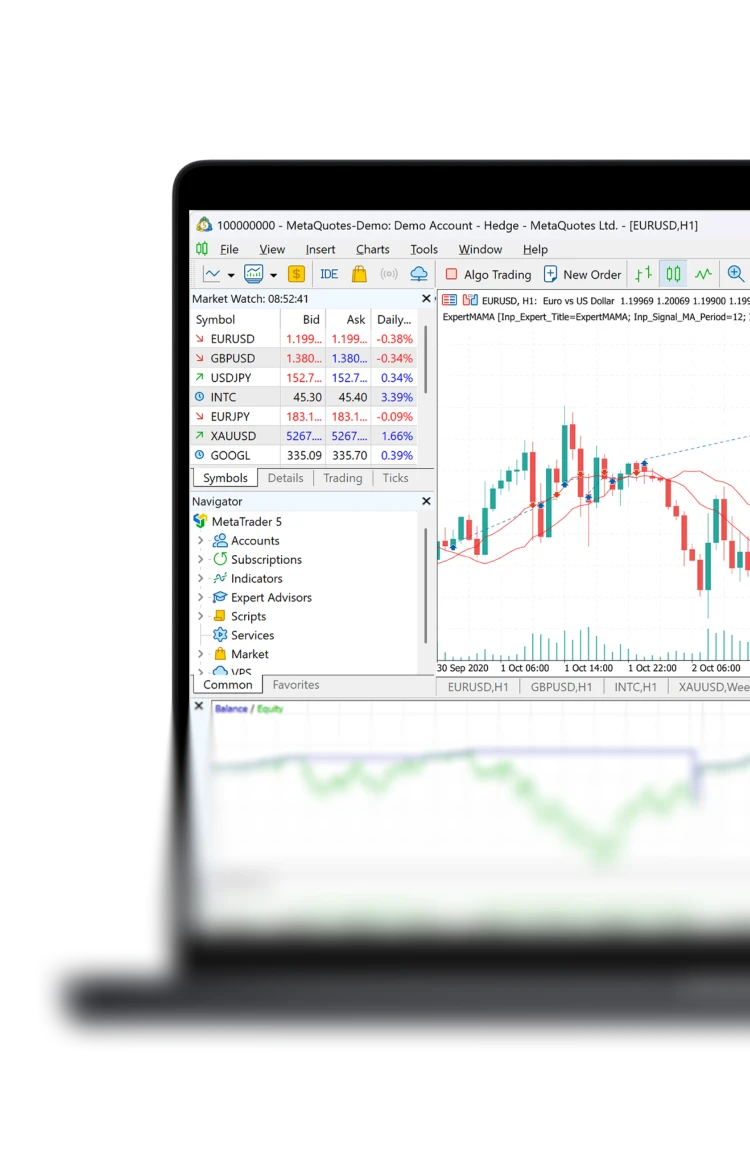Image resolution: width=750 pixels, height=1172 pixels.
Task: Click the Services gear icon in Navigator
Action: [x=220, y=635]
